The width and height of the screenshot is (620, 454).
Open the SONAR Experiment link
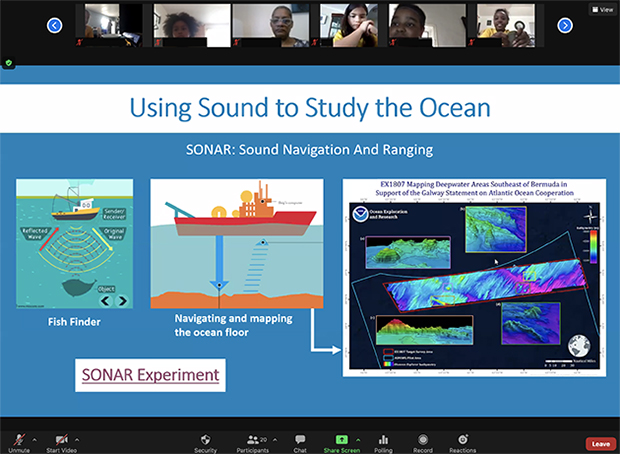[151, 375]
